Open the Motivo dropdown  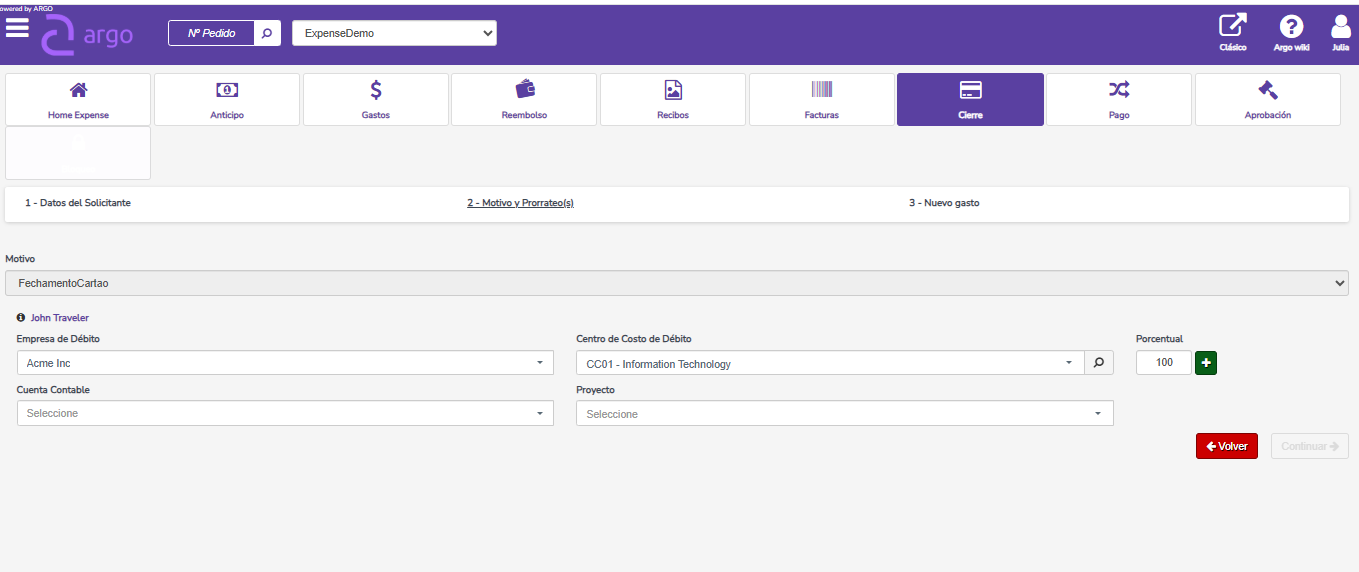coord(676,283)
